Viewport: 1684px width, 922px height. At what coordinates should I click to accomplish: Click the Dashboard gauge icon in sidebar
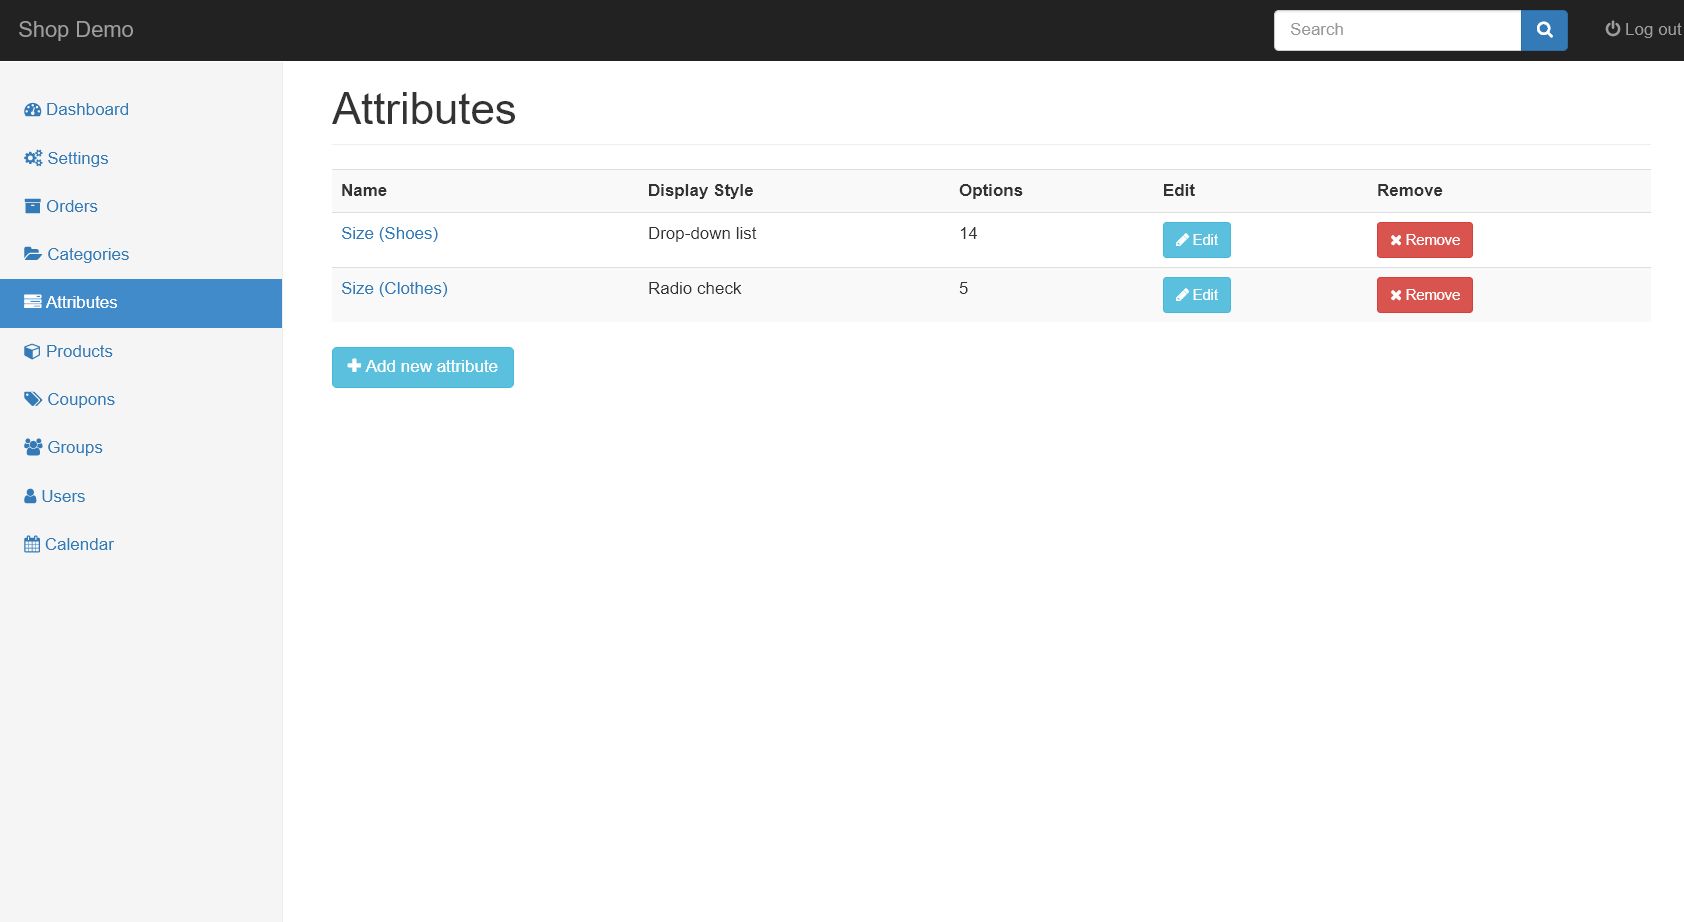(32, 110)
